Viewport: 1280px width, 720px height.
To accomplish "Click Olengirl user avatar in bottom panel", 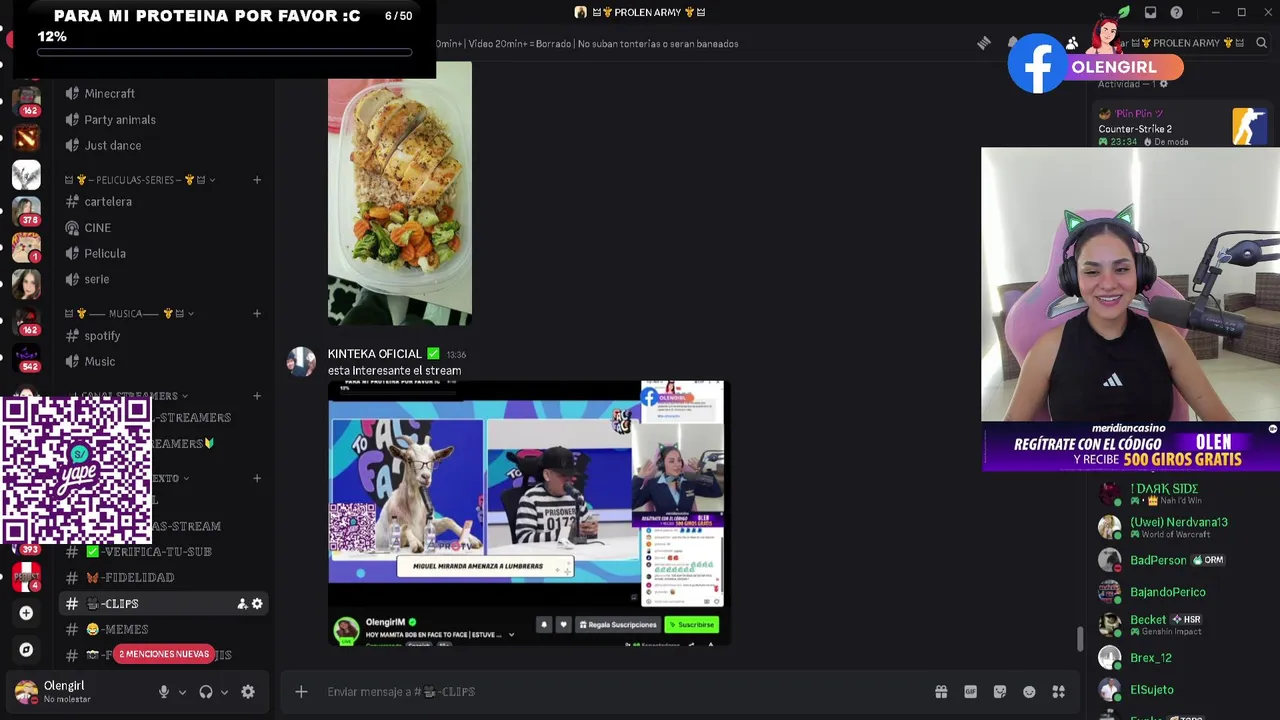I will point(26,691).
